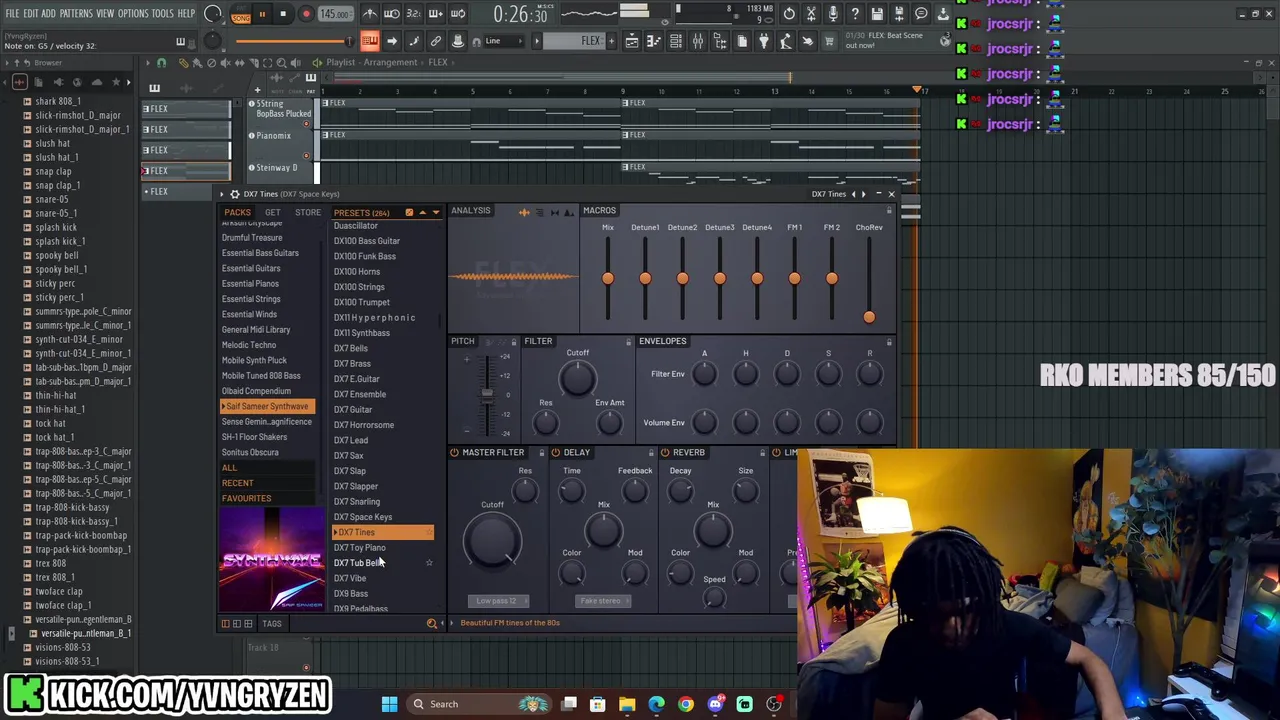The height and width of the screenshot is (720, 1280).
Task: Switch to the GET tab in FLEX
Action: point(272,212)
